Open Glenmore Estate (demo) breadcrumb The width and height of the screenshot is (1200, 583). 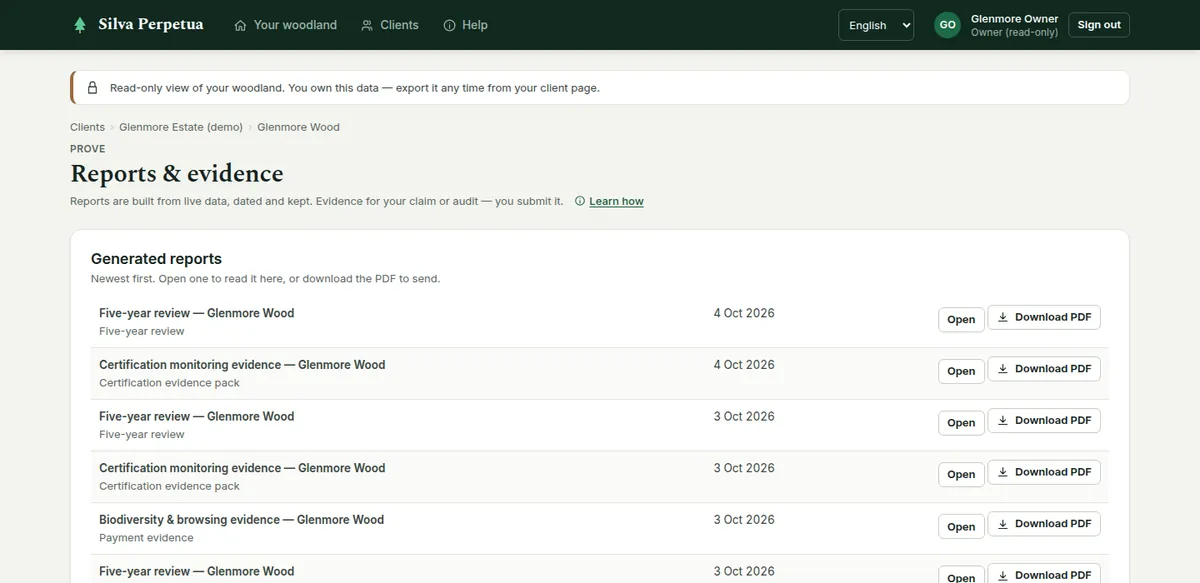point(181,127)
